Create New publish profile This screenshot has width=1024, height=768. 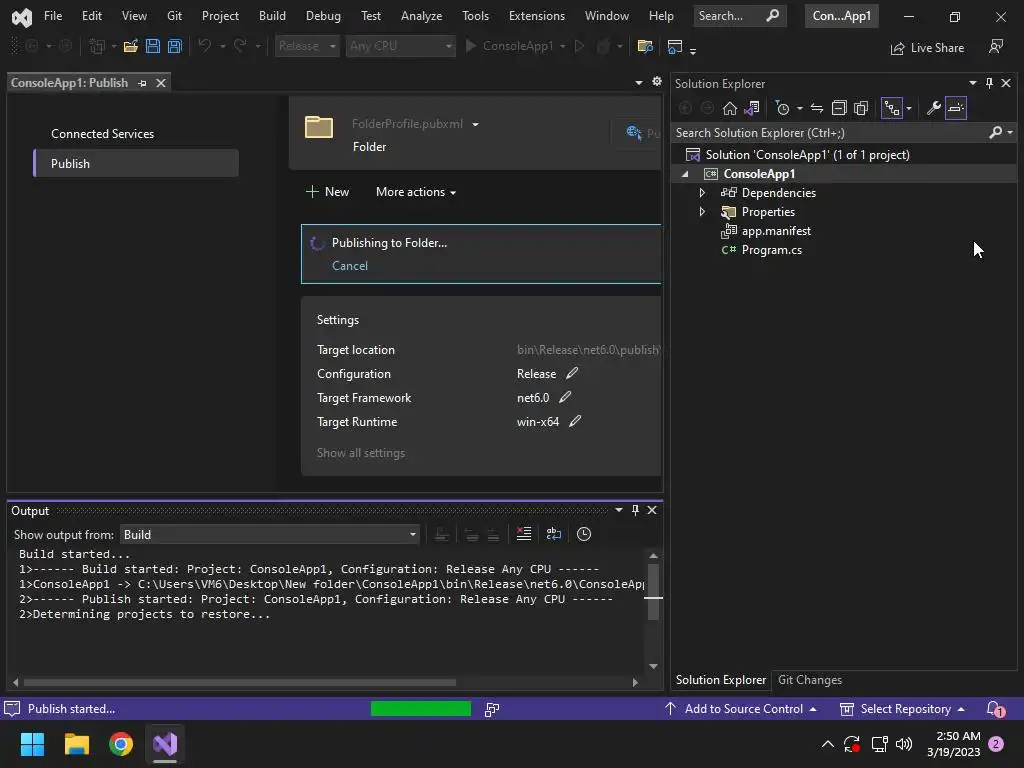coord(327,192)
